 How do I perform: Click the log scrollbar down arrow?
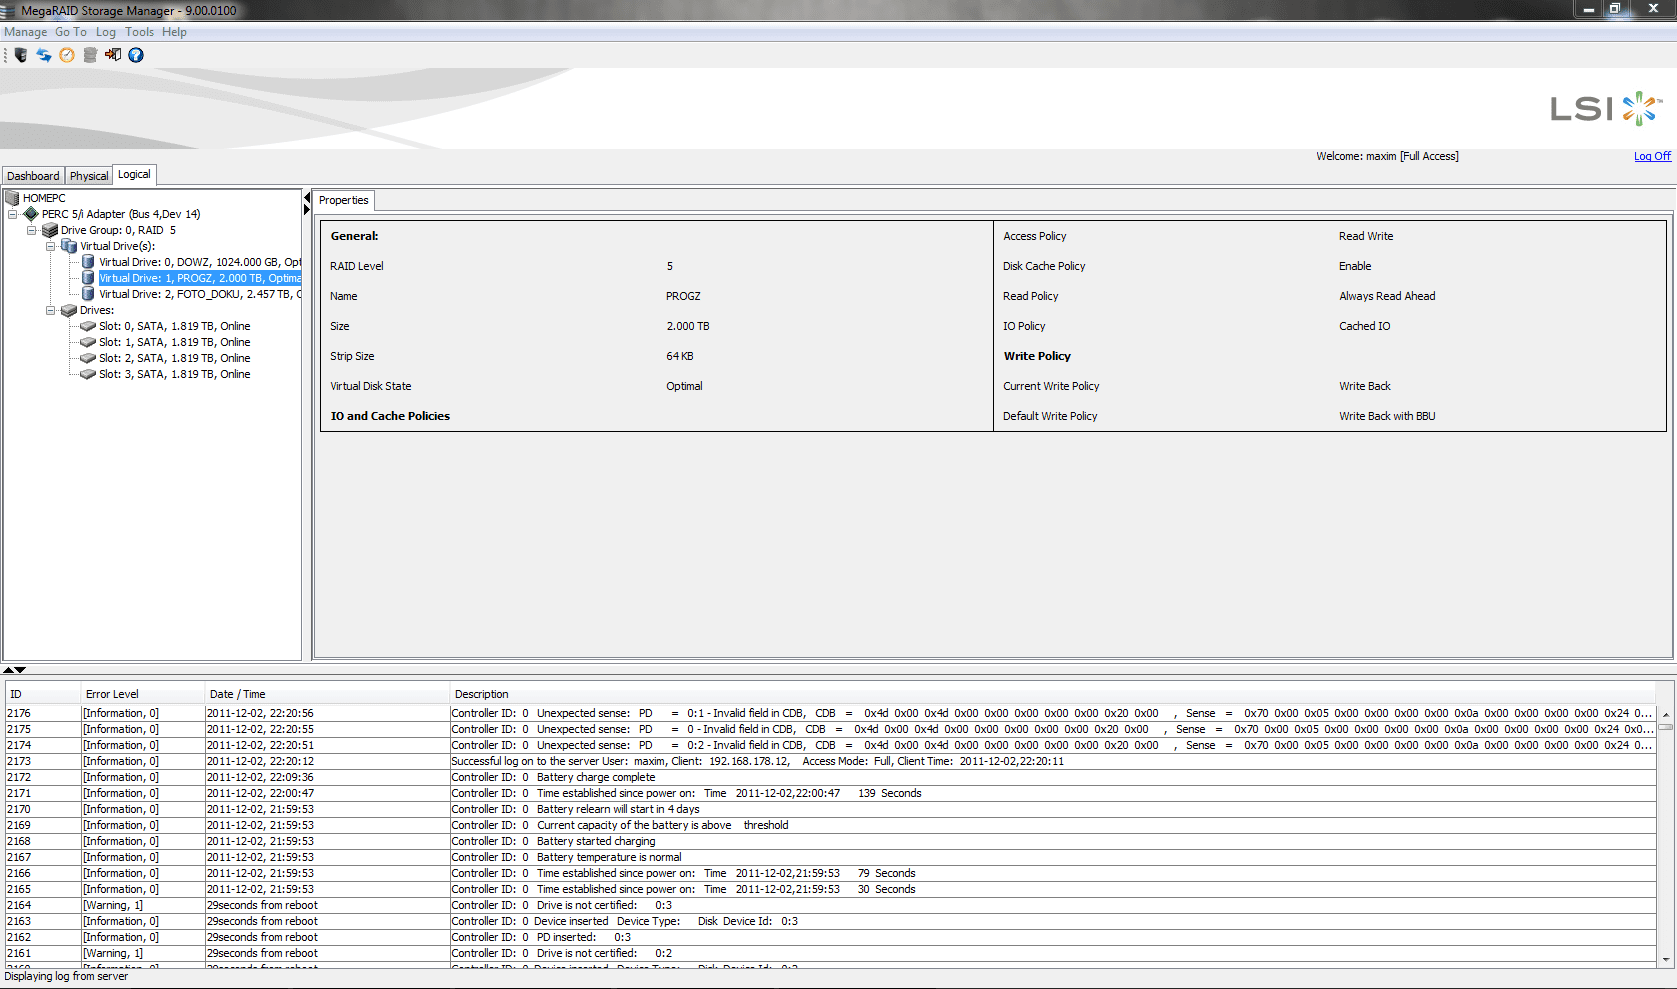(1666, 959)
